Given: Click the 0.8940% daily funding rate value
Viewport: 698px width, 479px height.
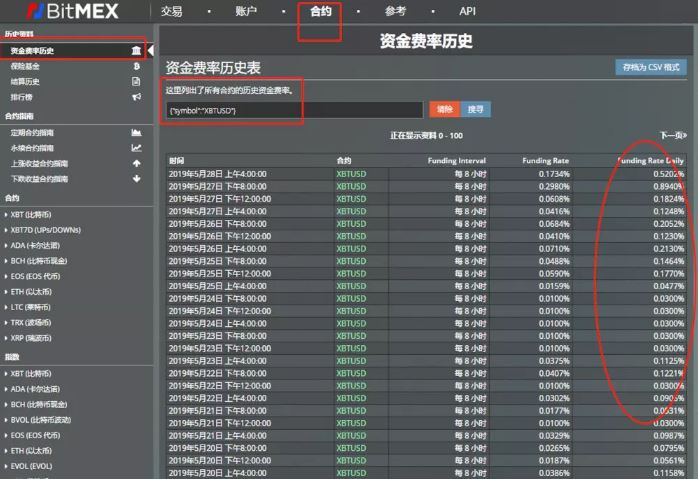Looking at the screenshot, I should [x=669, y=187].
